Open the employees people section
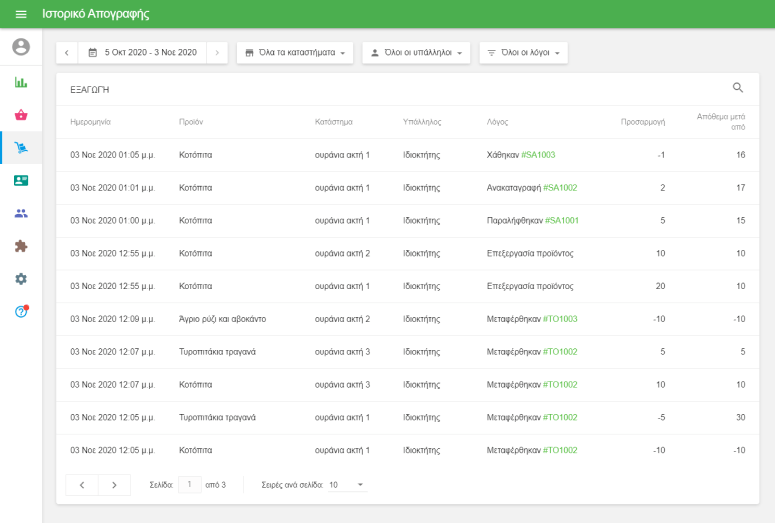Viewport: 775px width, 523px height. (x=21, y=213)
